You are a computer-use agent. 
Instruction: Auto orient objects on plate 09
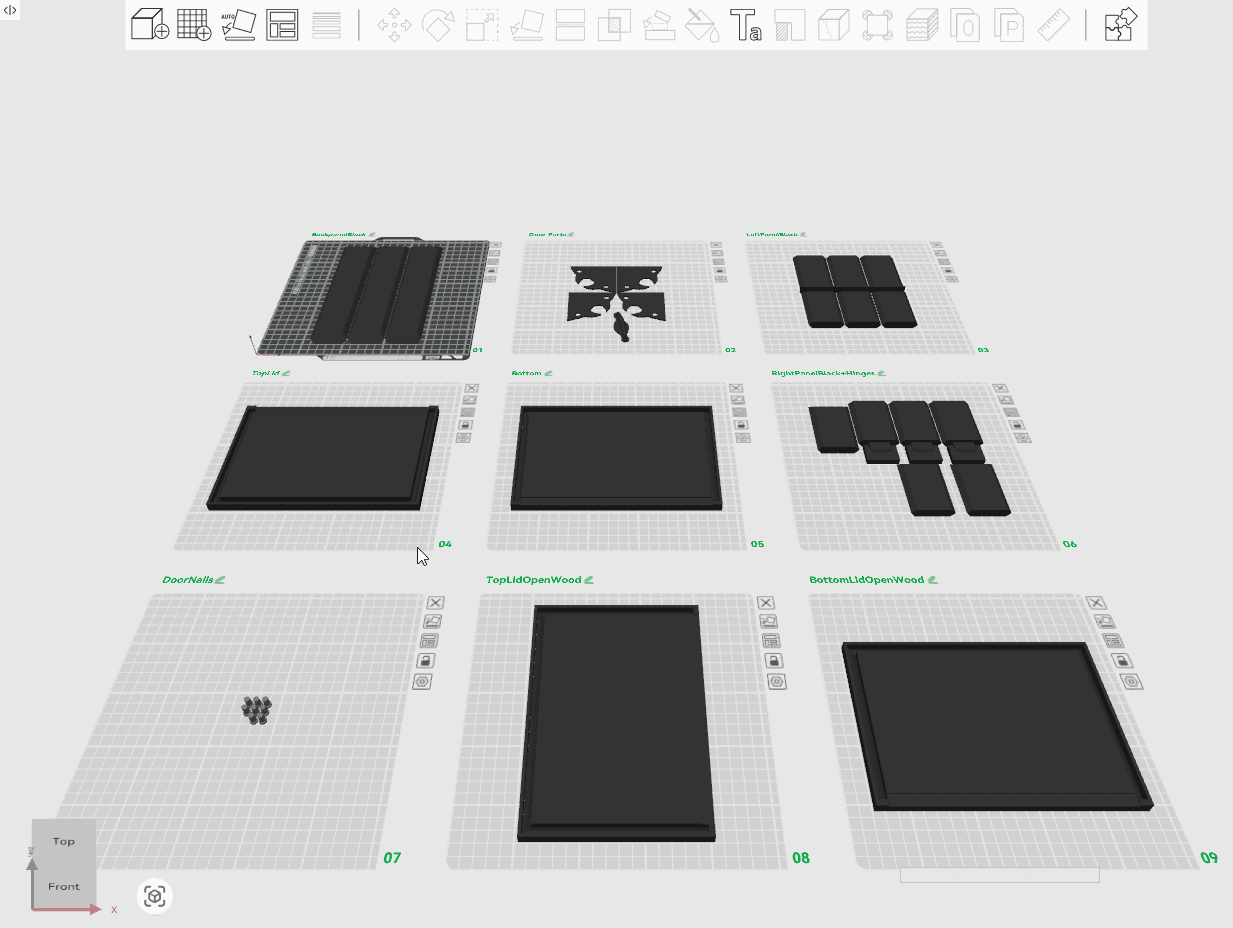1105,622
